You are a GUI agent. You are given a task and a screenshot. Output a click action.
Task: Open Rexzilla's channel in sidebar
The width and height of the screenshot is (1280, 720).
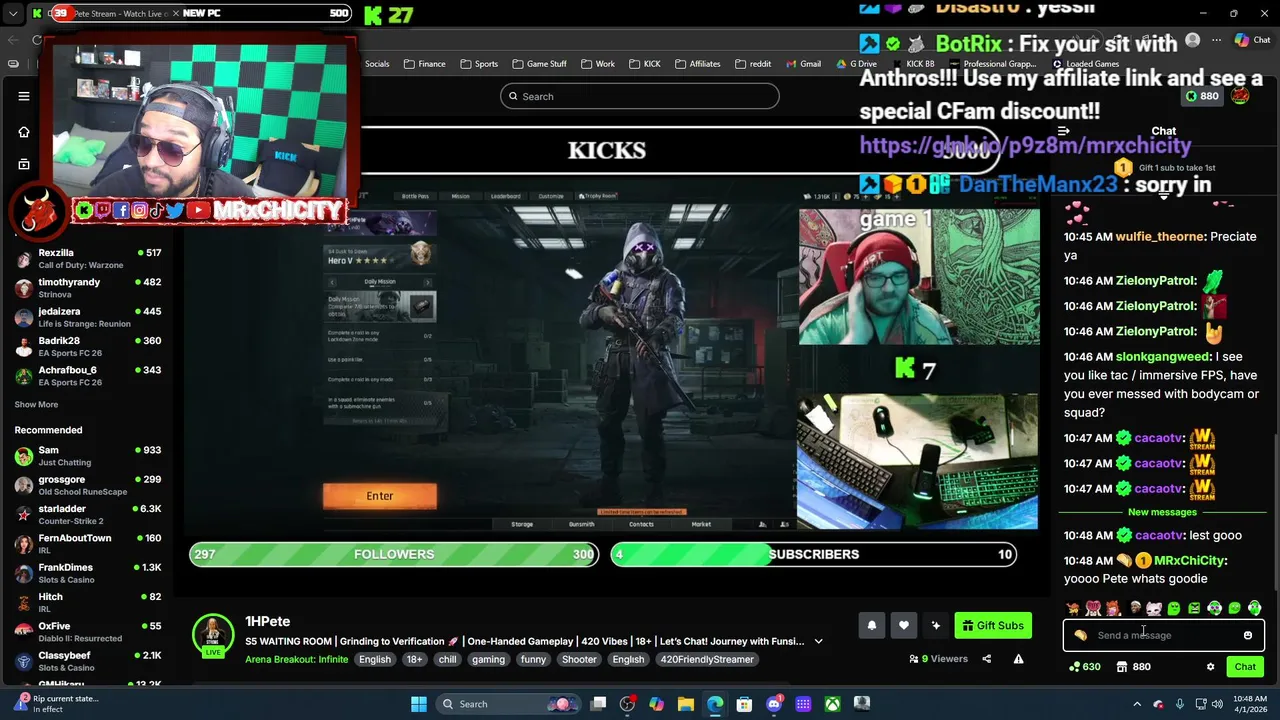point(87,258)
